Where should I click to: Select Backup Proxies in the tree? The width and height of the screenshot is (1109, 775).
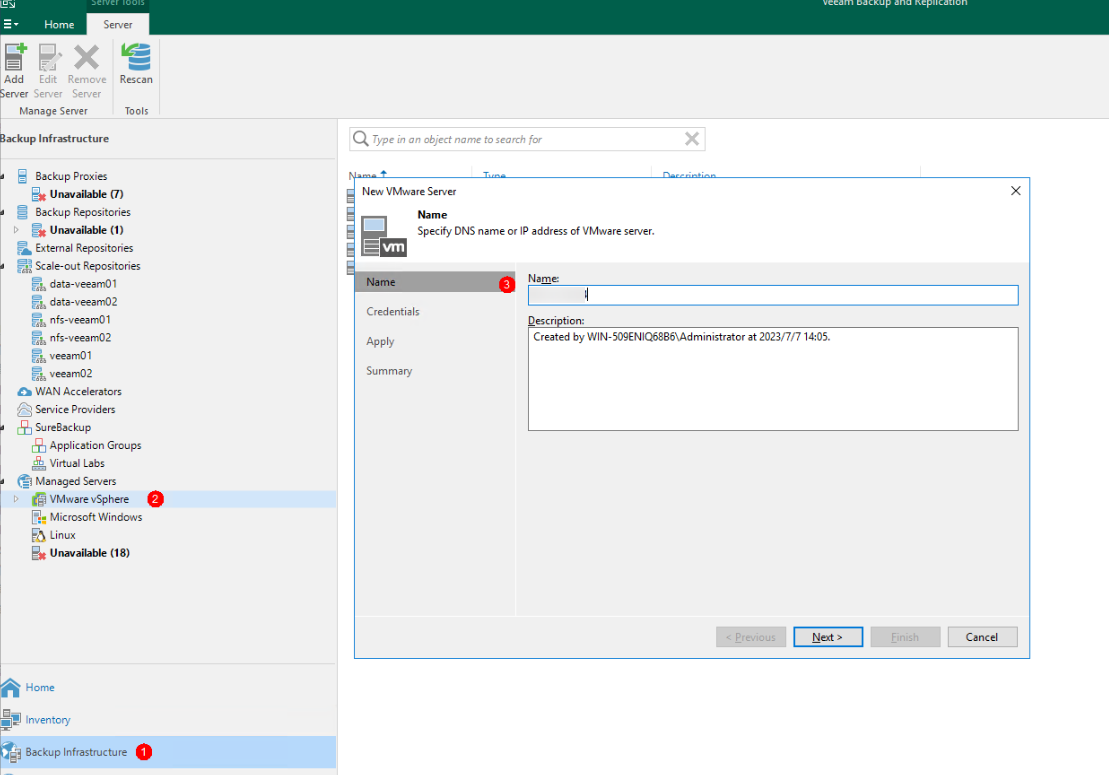71,176
